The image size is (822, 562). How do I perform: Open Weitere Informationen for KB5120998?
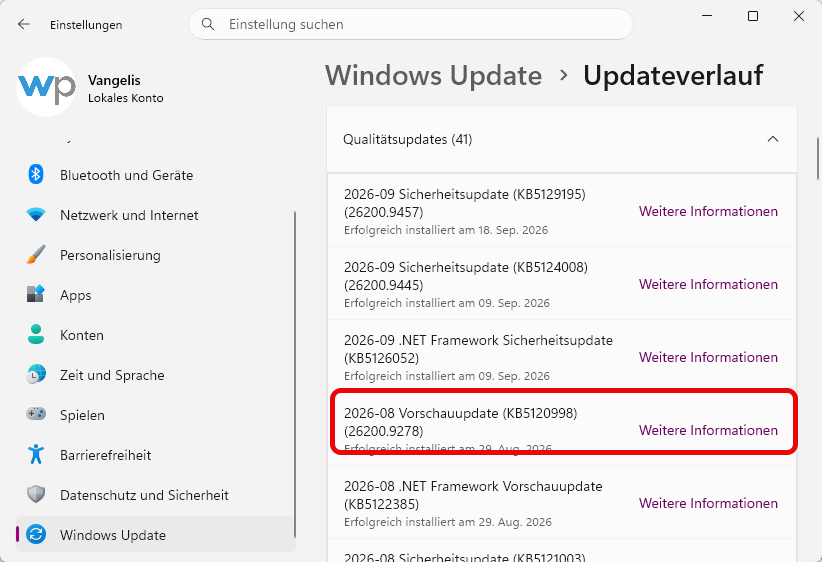(x=708, y=430)
